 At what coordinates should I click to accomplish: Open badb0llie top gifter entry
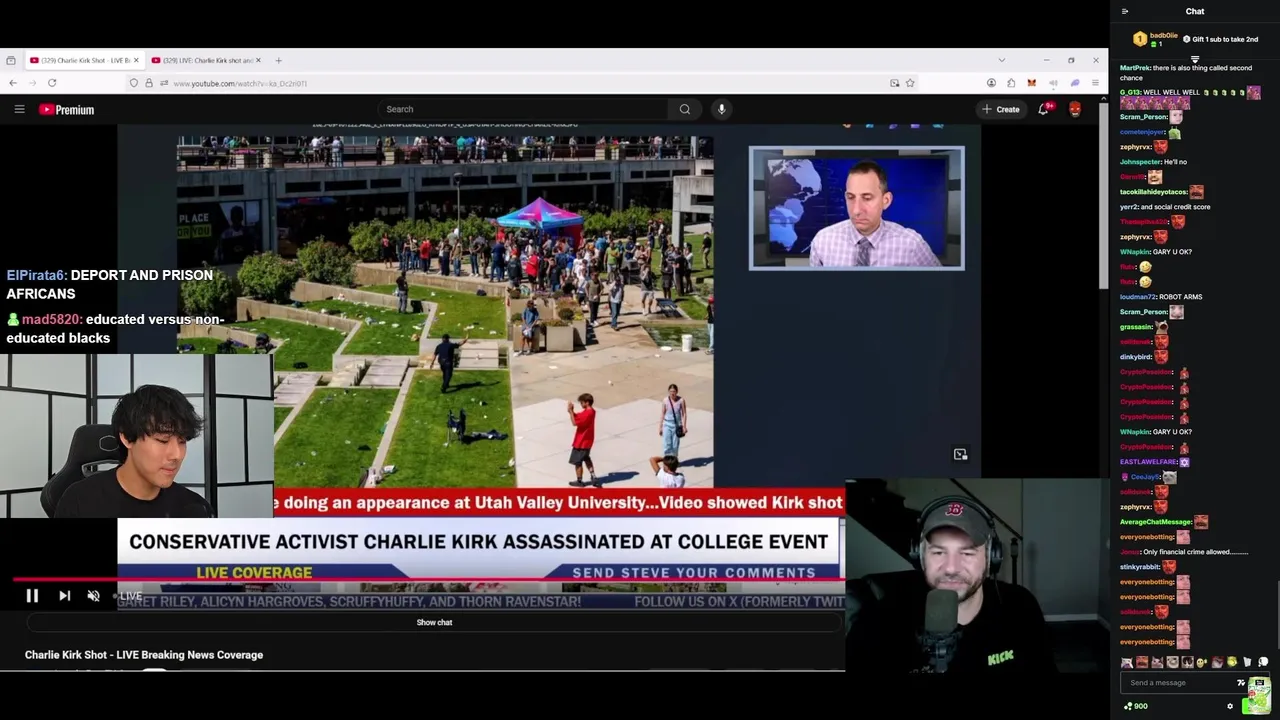(1155, 39)
